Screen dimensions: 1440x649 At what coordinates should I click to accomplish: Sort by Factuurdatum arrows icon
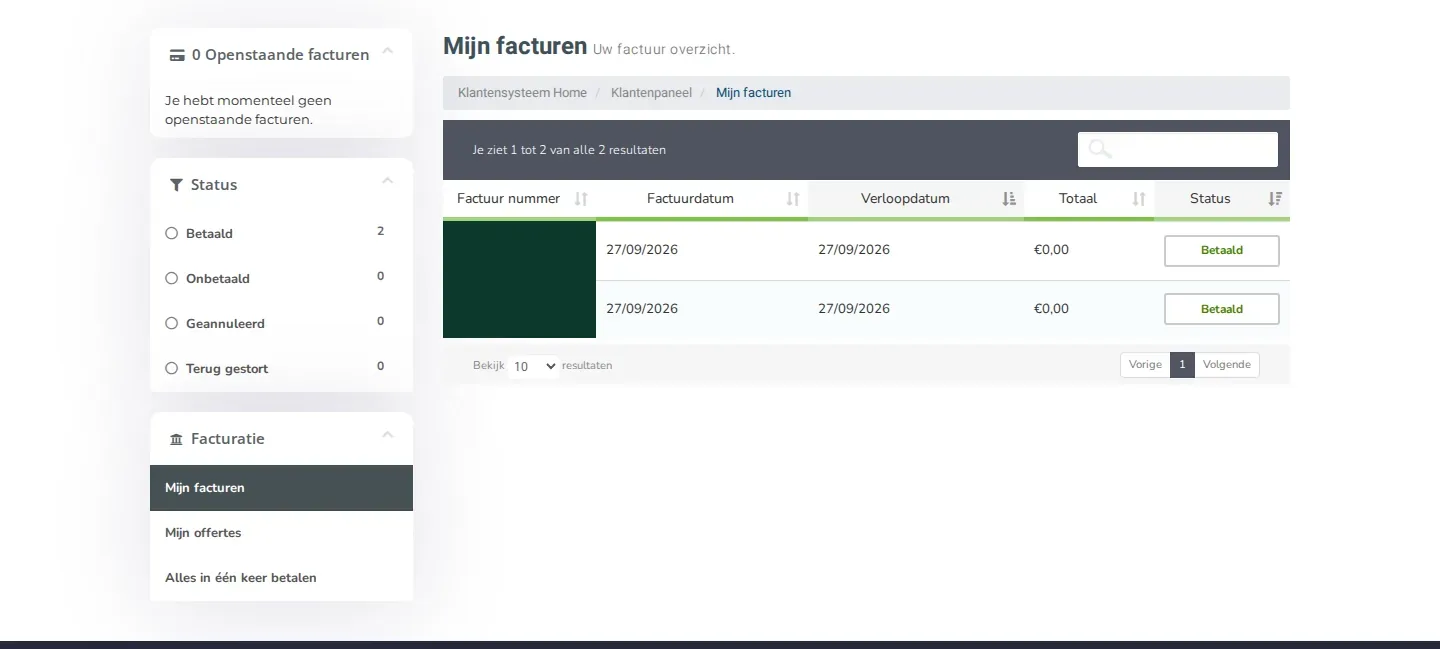[793, 199]
